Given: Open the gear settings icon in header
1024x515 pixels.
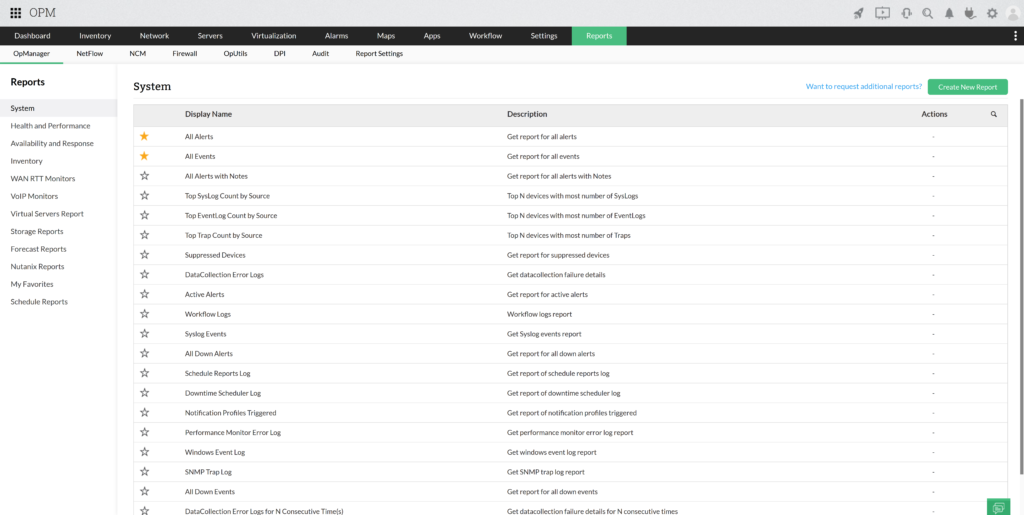Looking at the screenshot, I should (x=992, y=13).
